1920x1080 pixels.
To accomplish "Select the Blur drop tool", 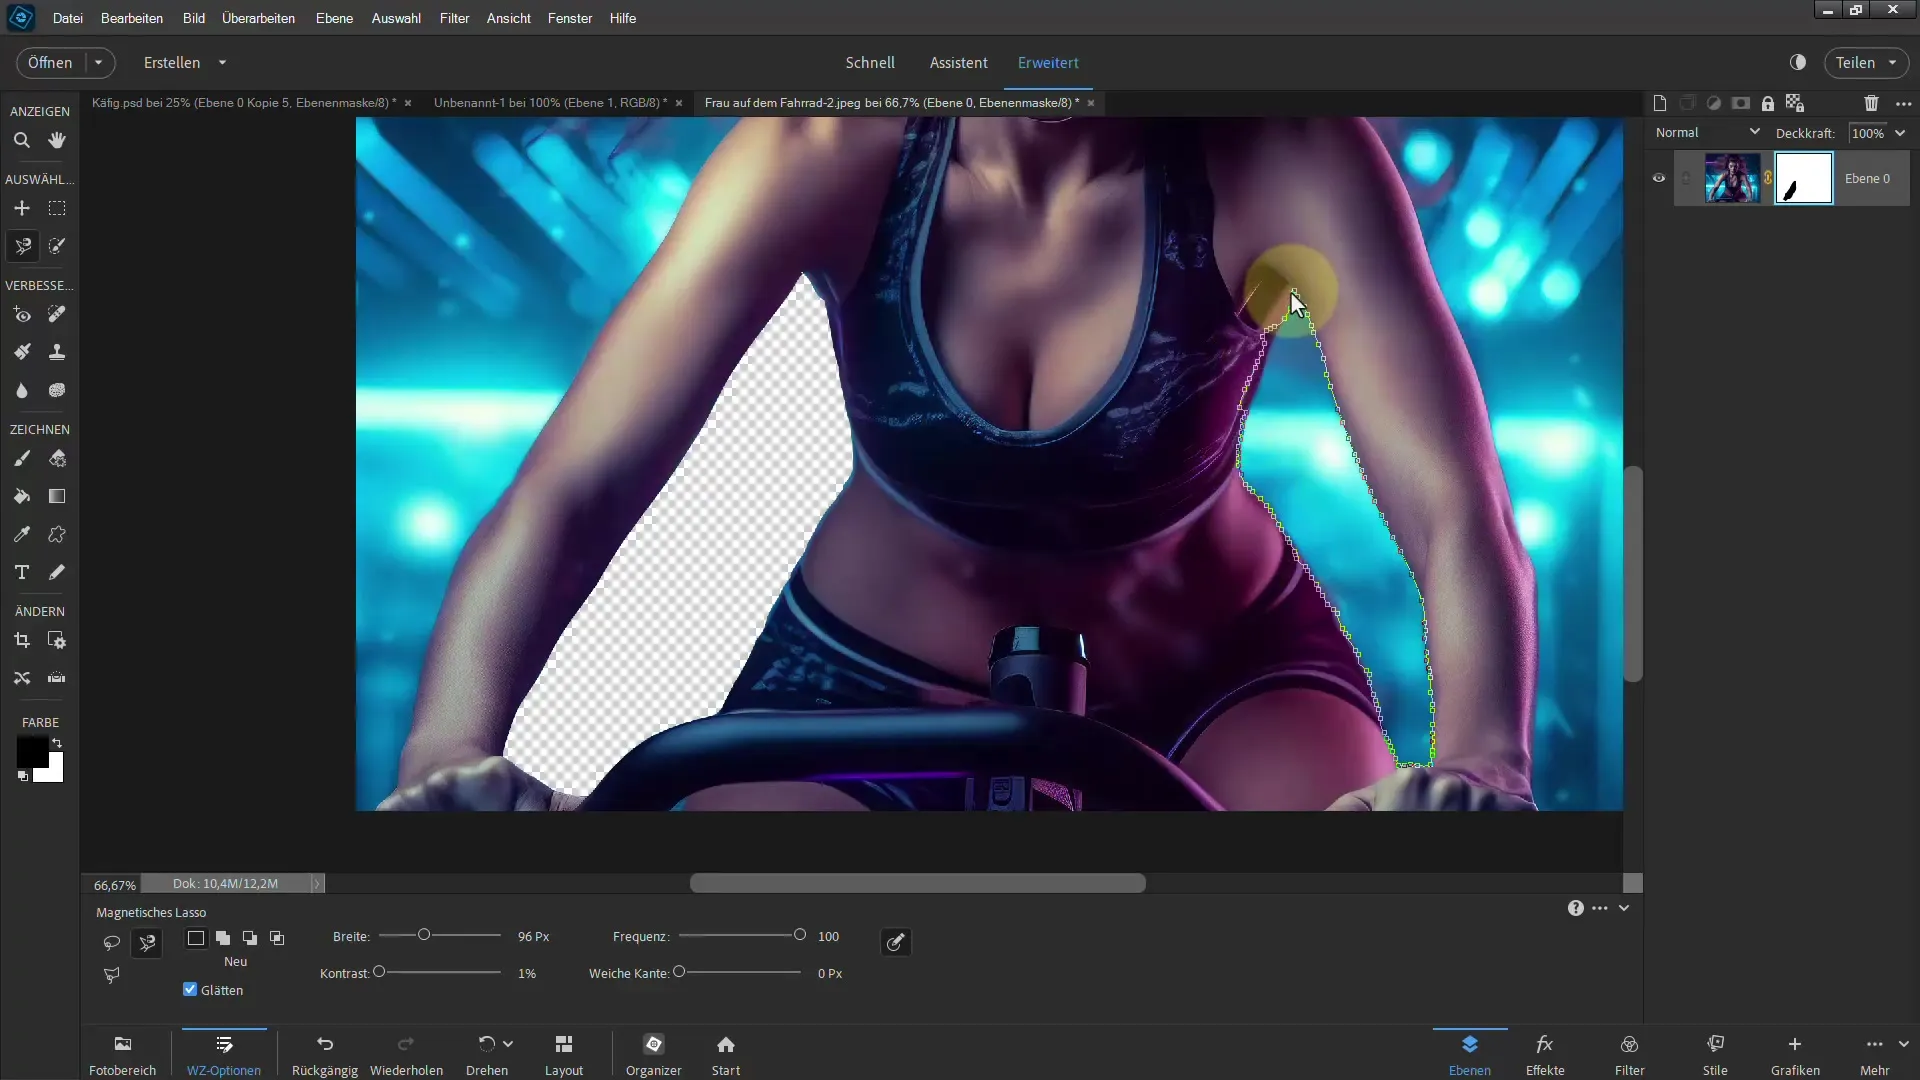I will (x=21, y=390).
